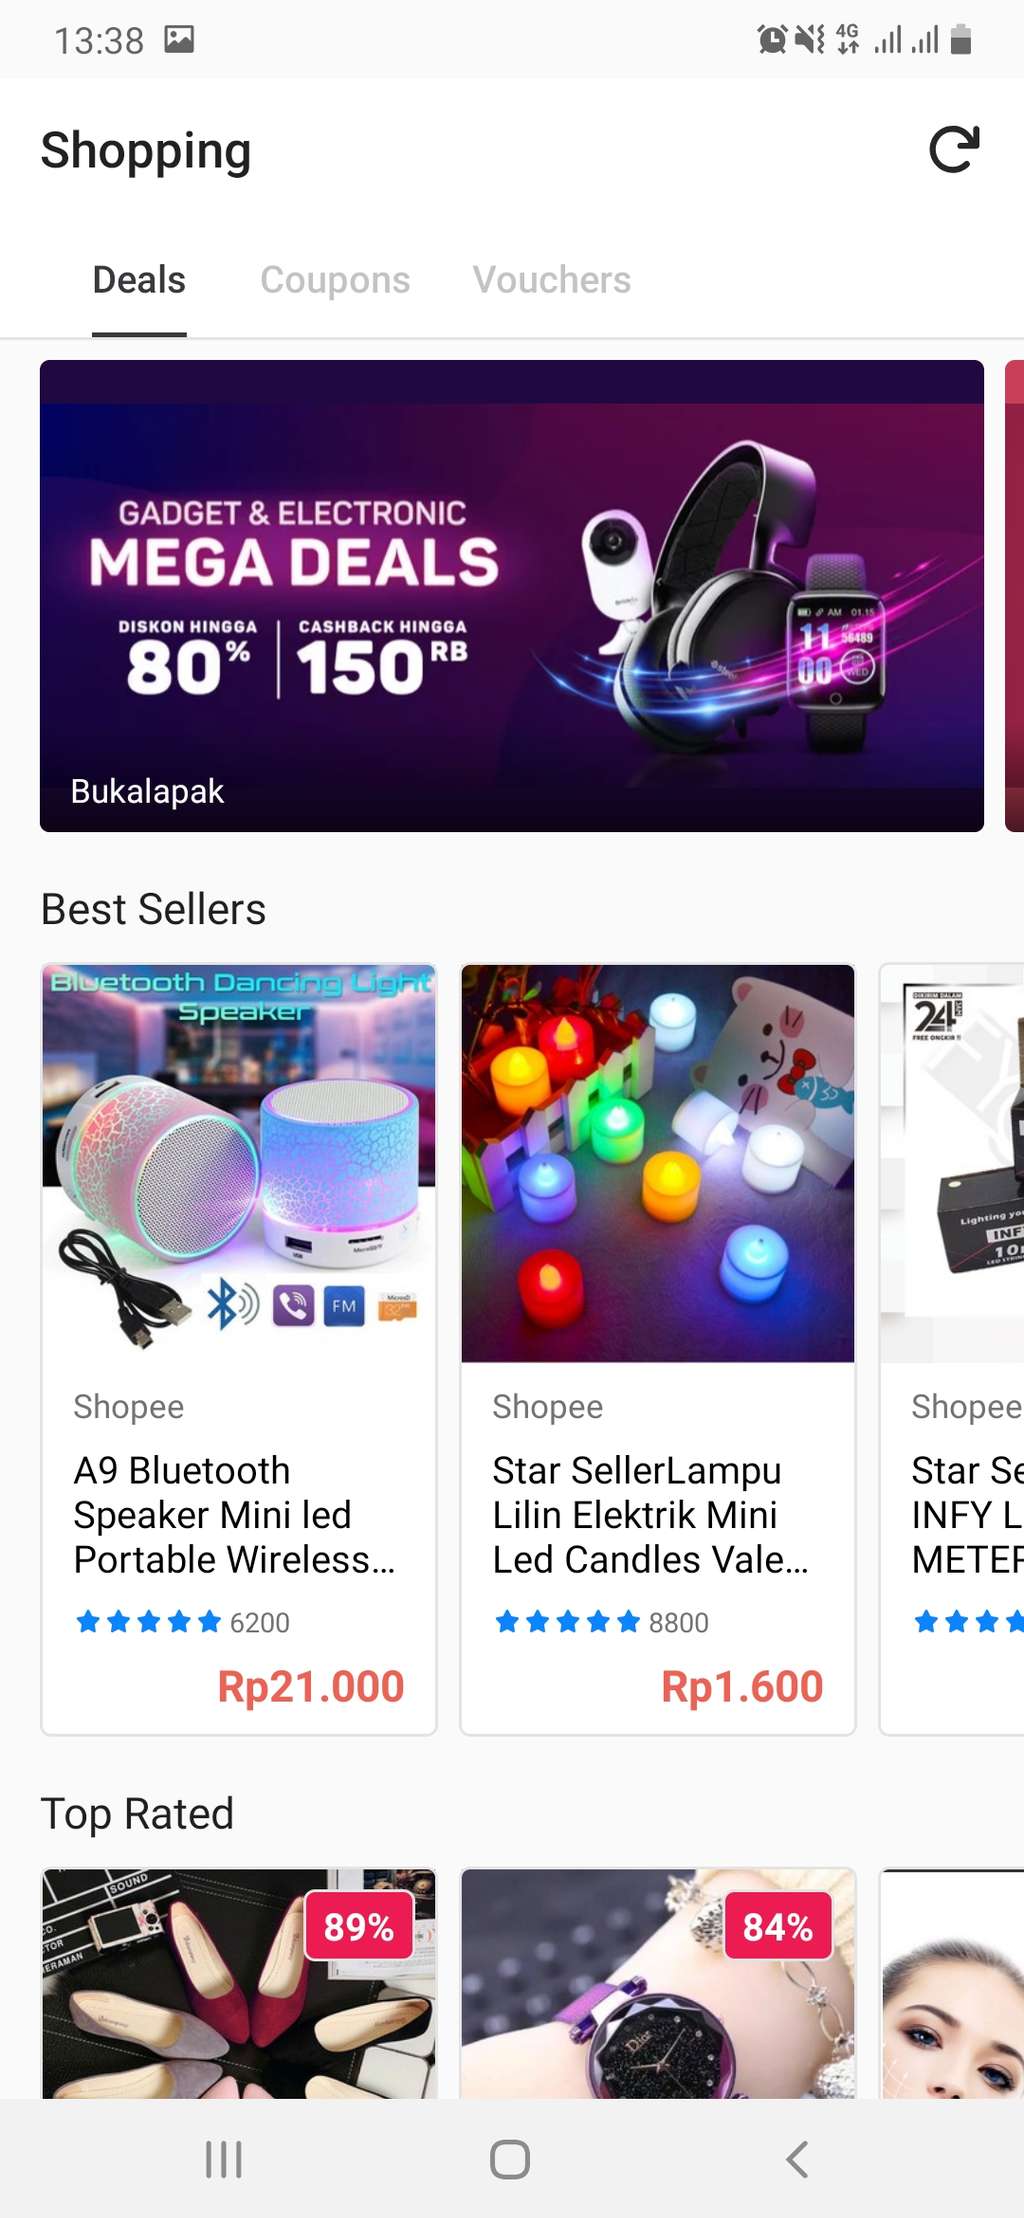Open the A9 Bluetooth Speaker product card
Image resolution: width=1024 pixels, height=2218 pixels.
(x=239, y=1349)
